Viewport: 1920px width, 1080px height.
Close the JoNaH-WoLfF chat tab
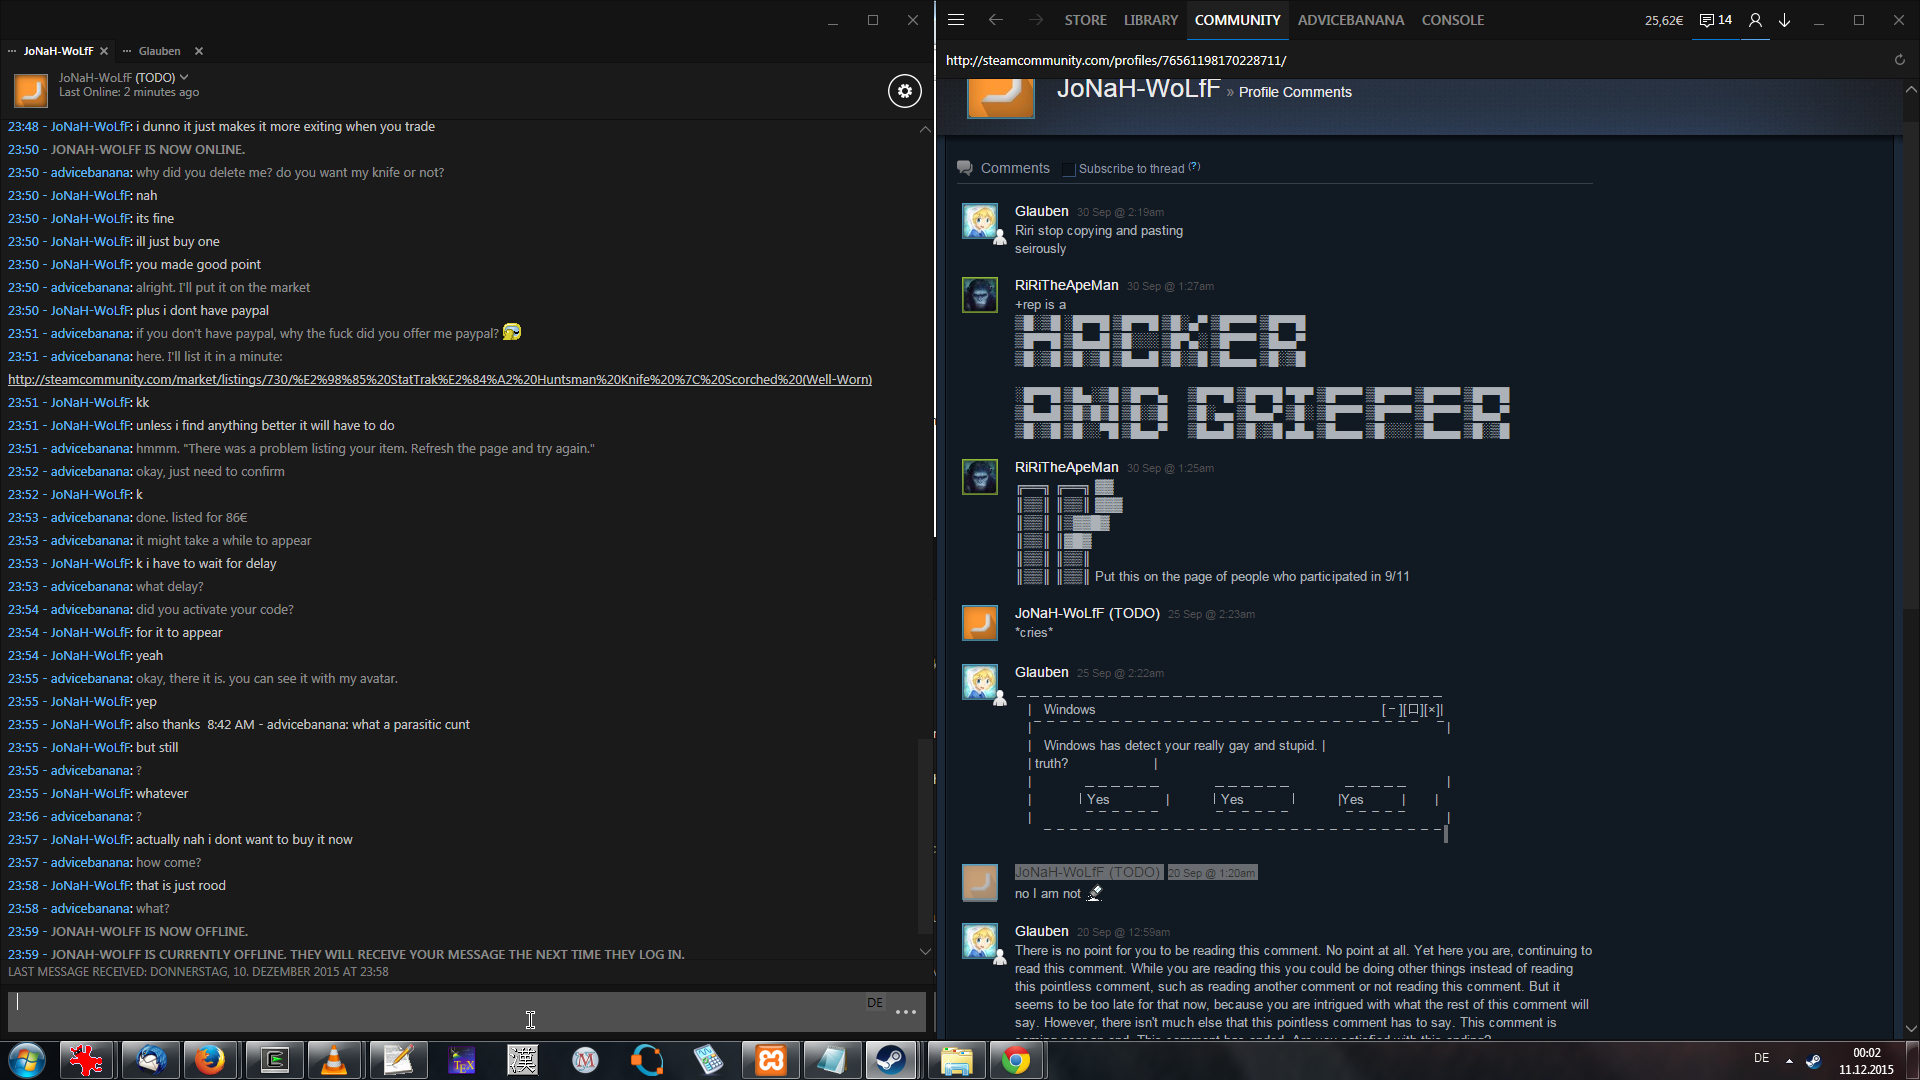coord(104,51)
